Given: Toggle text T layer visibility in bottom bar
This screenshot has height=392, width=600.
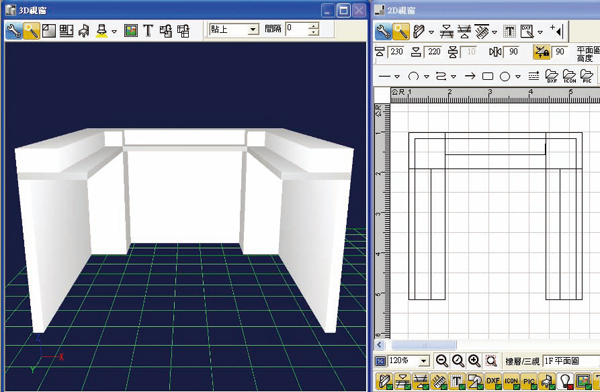Looking at the screenshot, I should point(457,381).
